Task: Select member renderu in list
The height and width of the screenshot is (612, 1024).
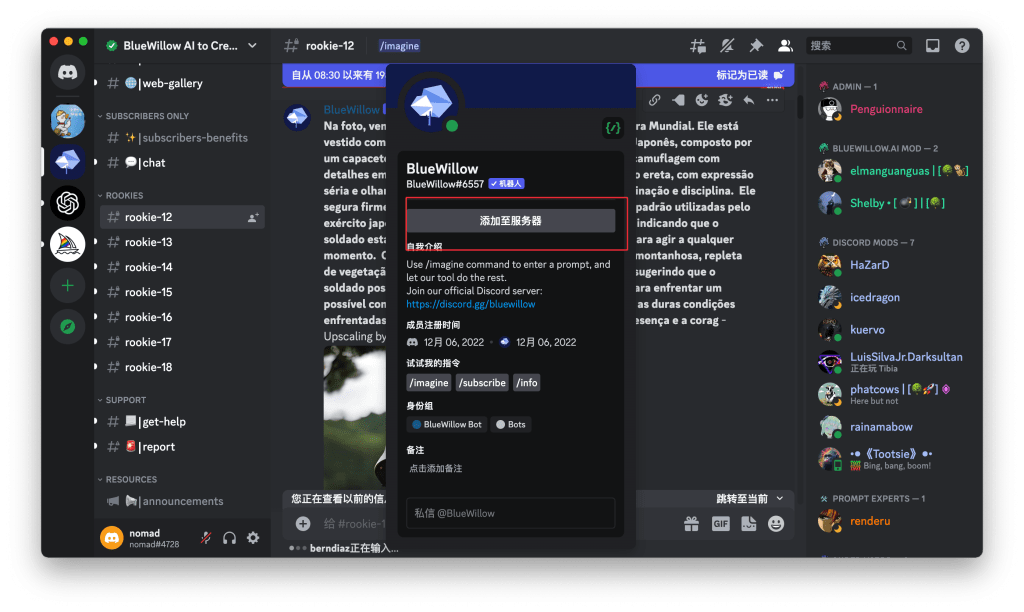Action: pyautogui.click(x=870, y=521)
